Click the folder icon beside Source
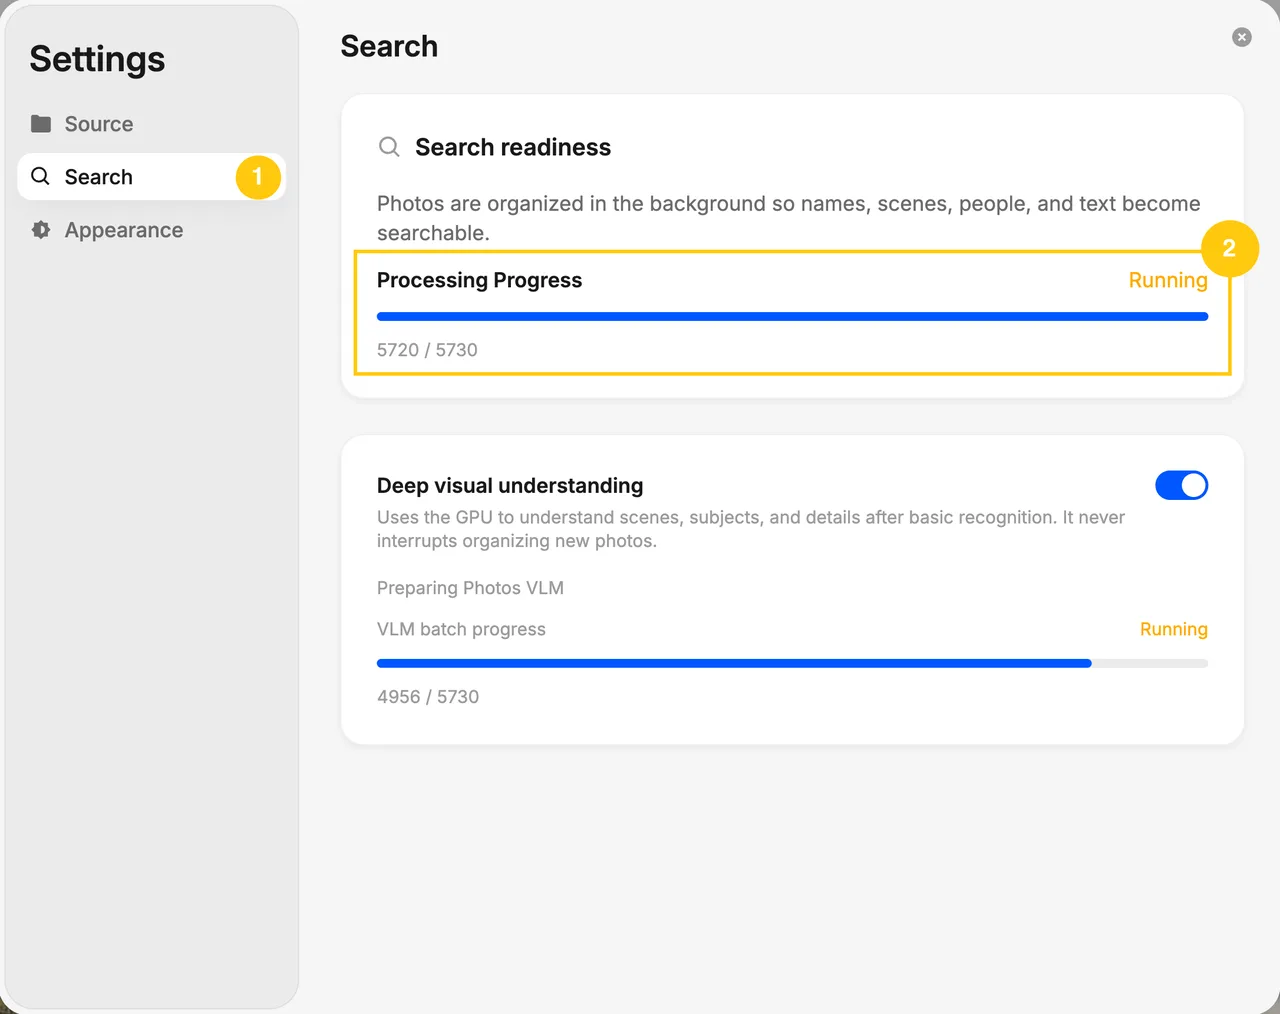The height and width of the screenshot is (1014, 1280). click(x=41, y=124)
